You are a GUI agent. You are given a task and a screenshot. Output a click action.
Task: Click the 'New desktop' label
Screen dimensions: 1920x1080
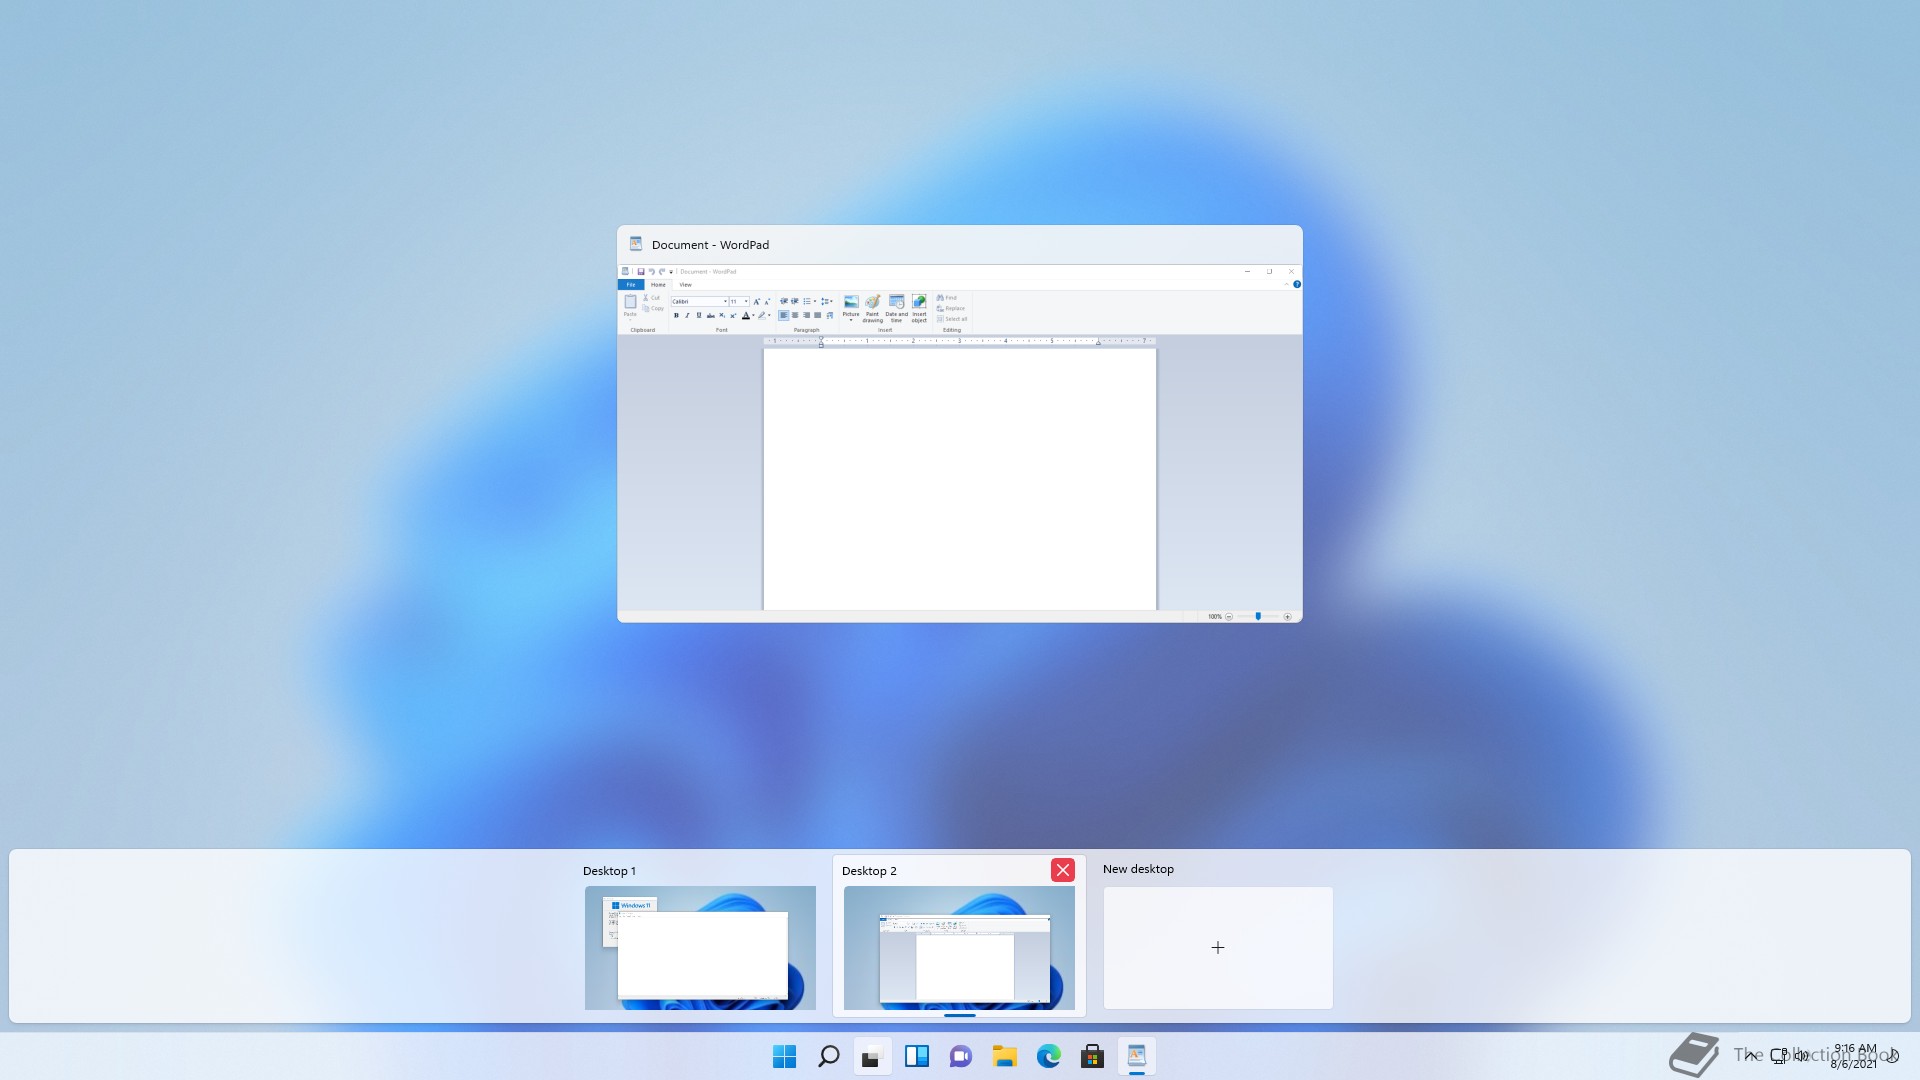pyautogui.click(x=1138, y=869)
